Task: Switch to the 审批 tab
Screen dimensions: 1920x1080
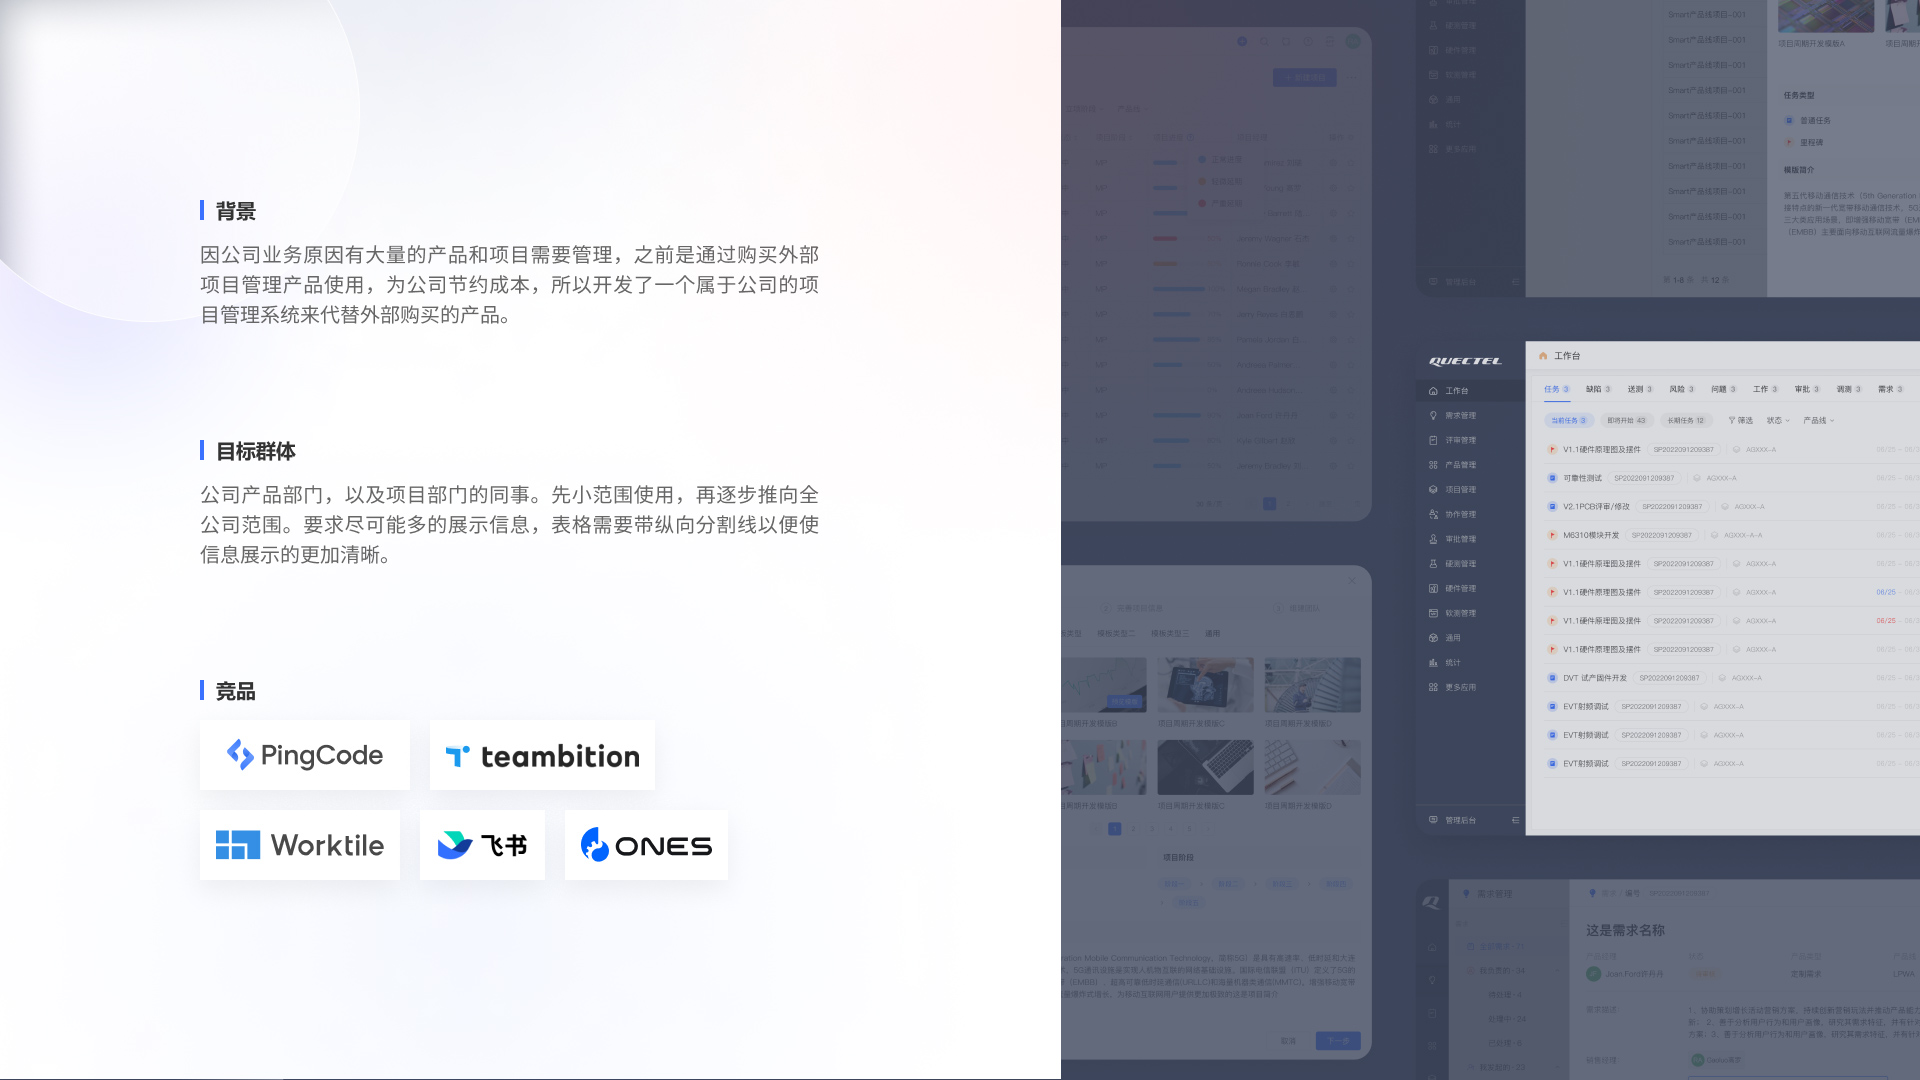Action: point(1807,389)
